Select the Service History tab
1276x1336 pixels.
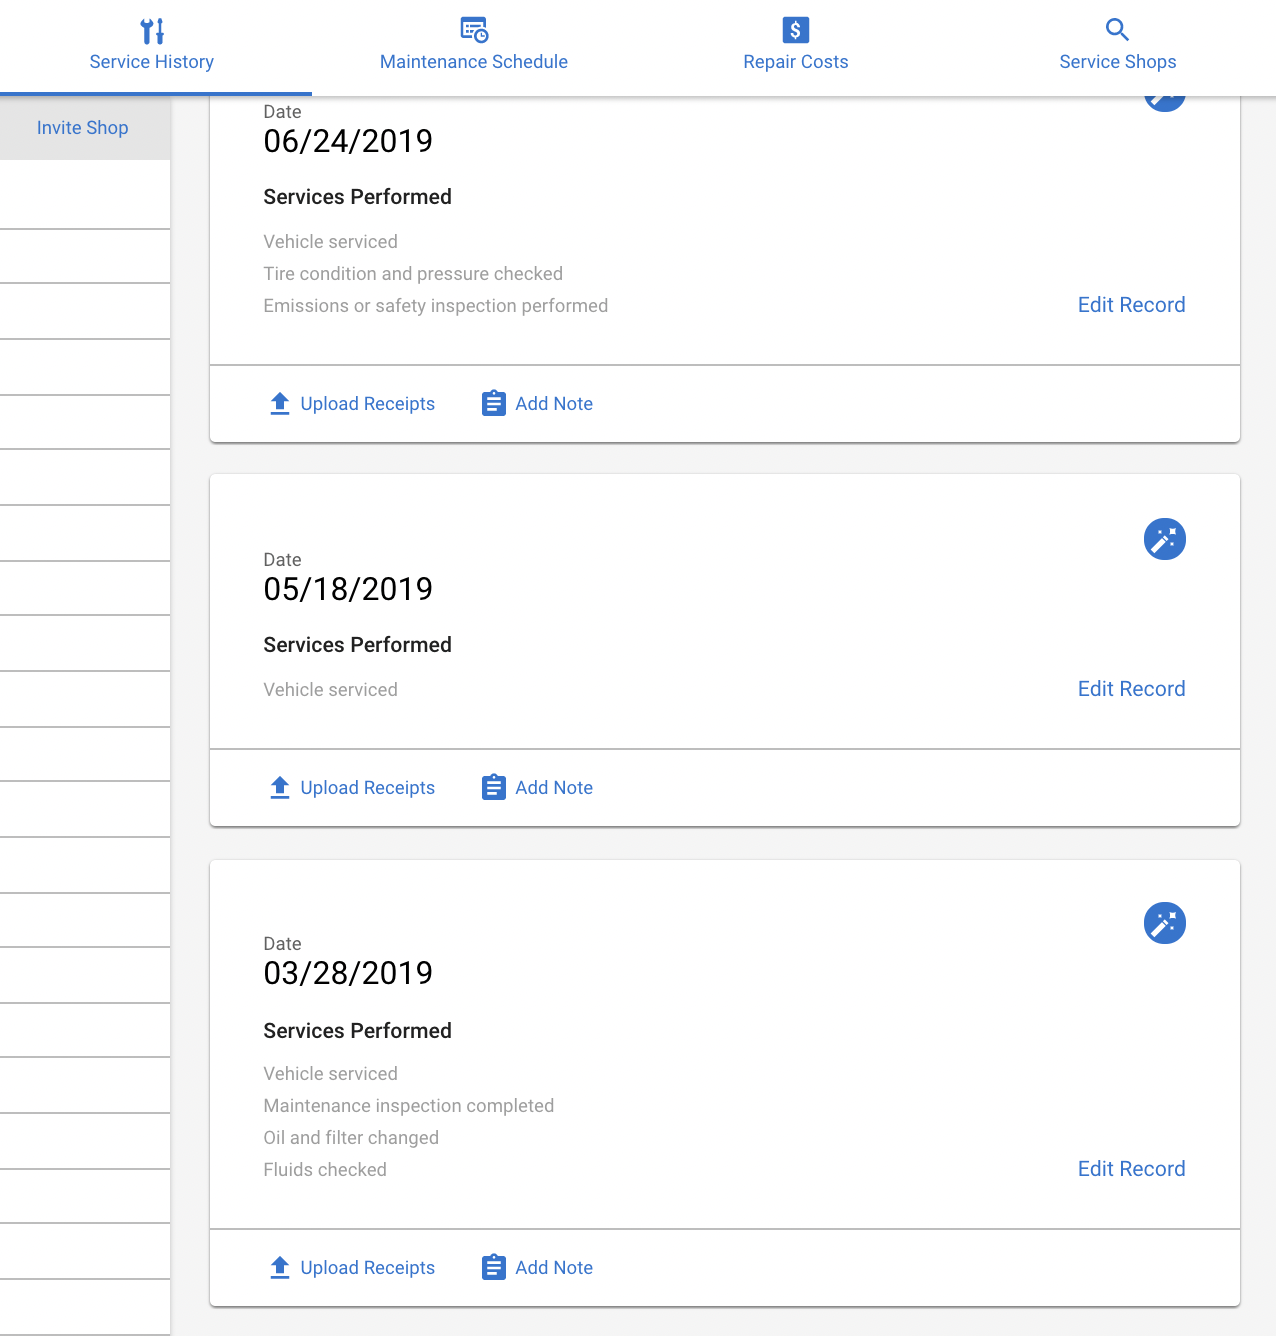click(152, 48)
